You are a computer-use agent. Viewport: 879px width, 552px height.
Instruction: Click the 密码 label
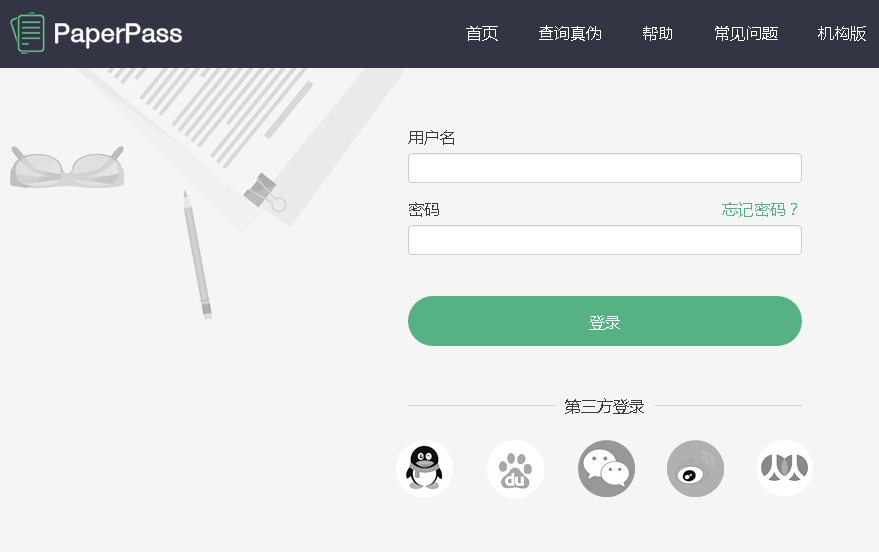click(x=424, y=210)
